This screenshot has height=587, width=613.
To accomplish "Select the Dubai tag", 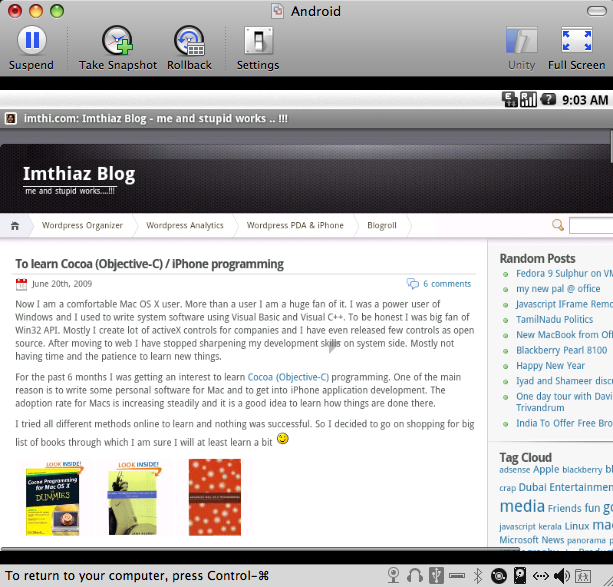I will pos(532,487).
